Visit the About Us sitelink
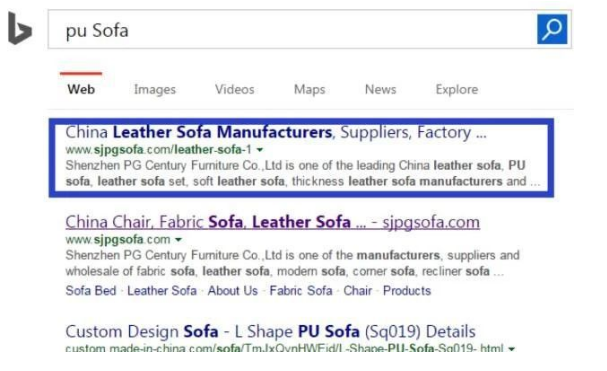 (x=233, y=290)
